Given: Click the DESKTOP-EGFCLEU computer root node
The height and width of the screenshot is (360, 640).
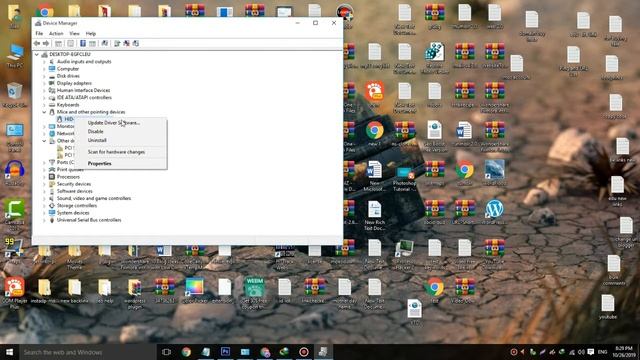Looking at the screenshot, I should pyautogui.click(x=70, y=54).
